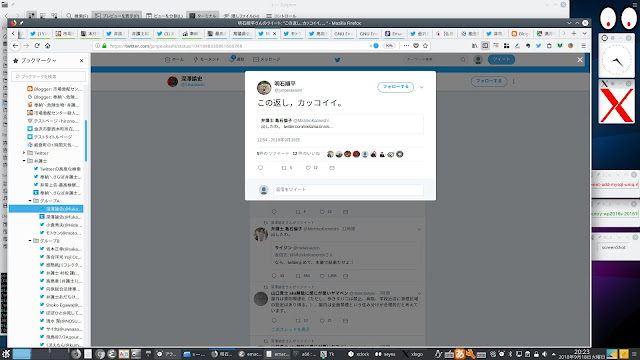Follow 深澤諭史 from profile header

[489, 81]
